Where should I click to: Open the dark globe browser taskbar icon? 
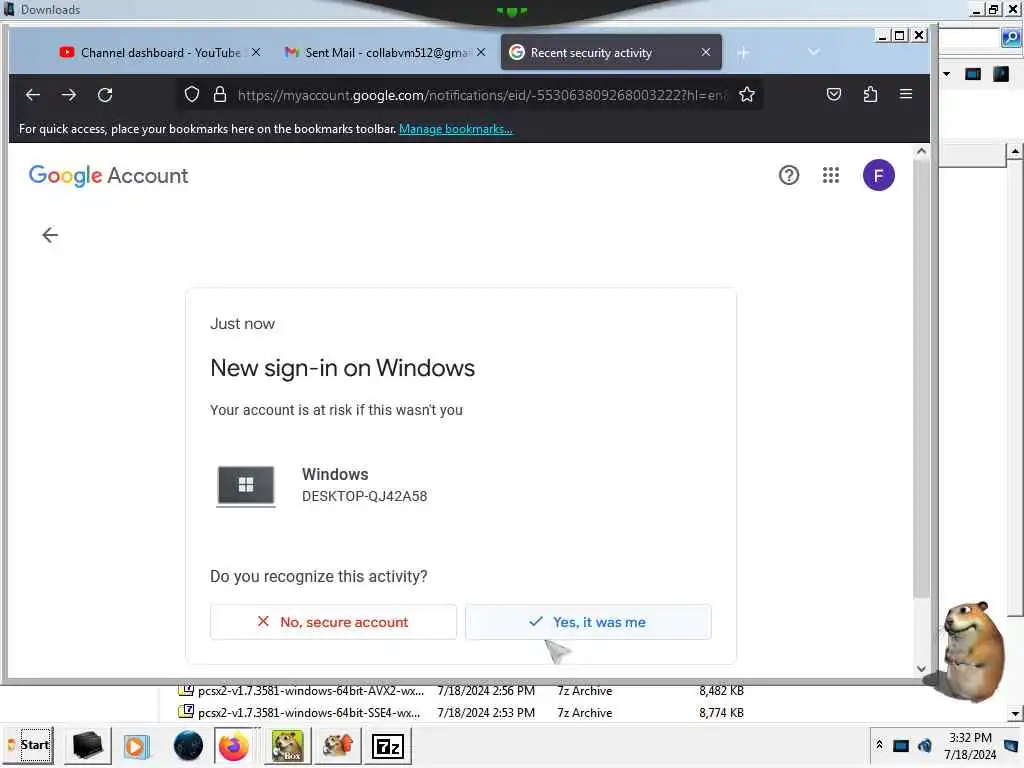189,746
